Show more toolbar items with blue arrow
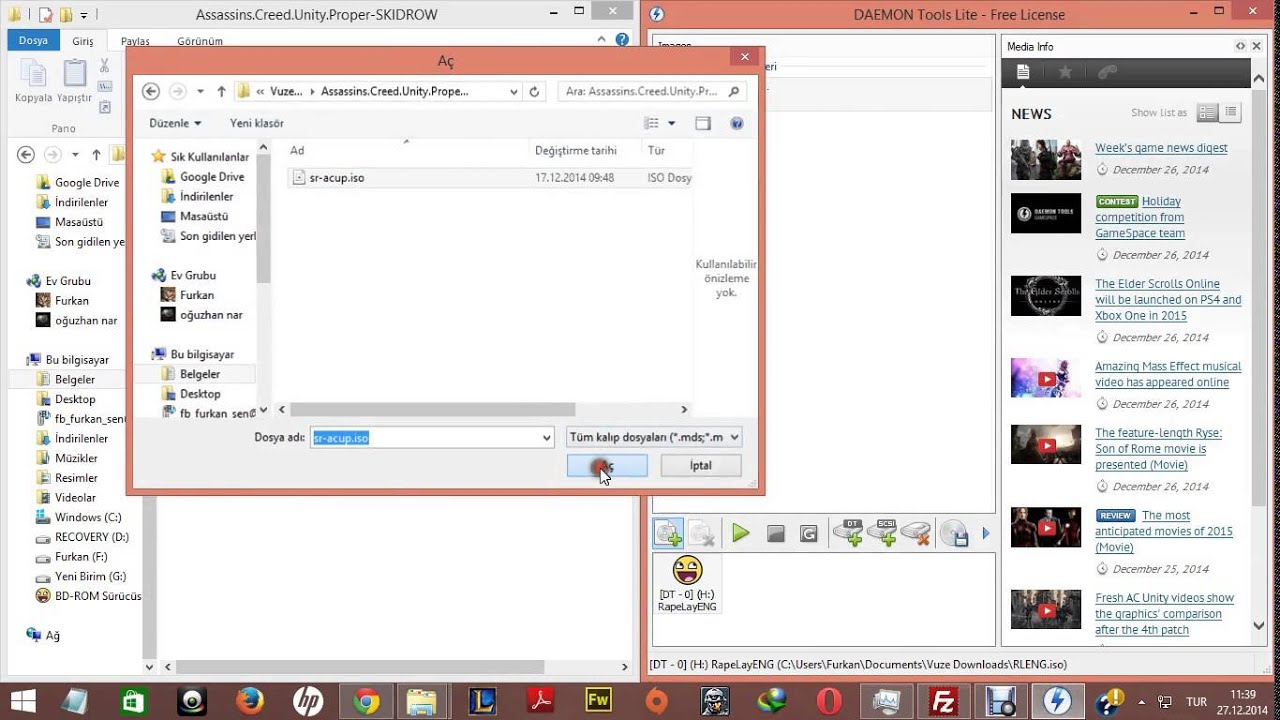The image size is (1280, 720). (986, 534)
